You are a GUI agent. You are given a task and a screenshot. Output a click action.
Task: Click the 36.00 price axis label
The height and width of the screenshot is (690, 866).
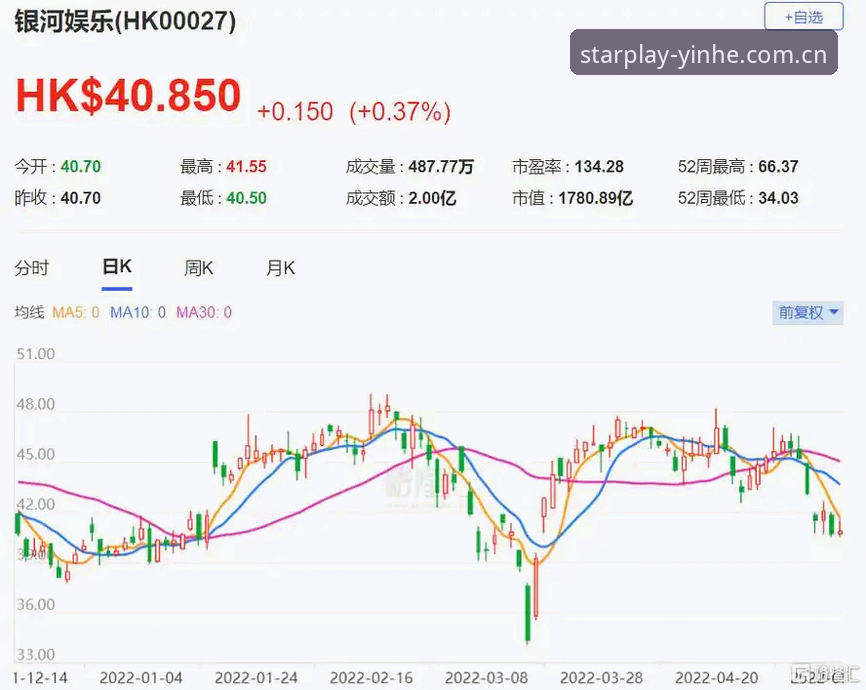tap(36, 604)
